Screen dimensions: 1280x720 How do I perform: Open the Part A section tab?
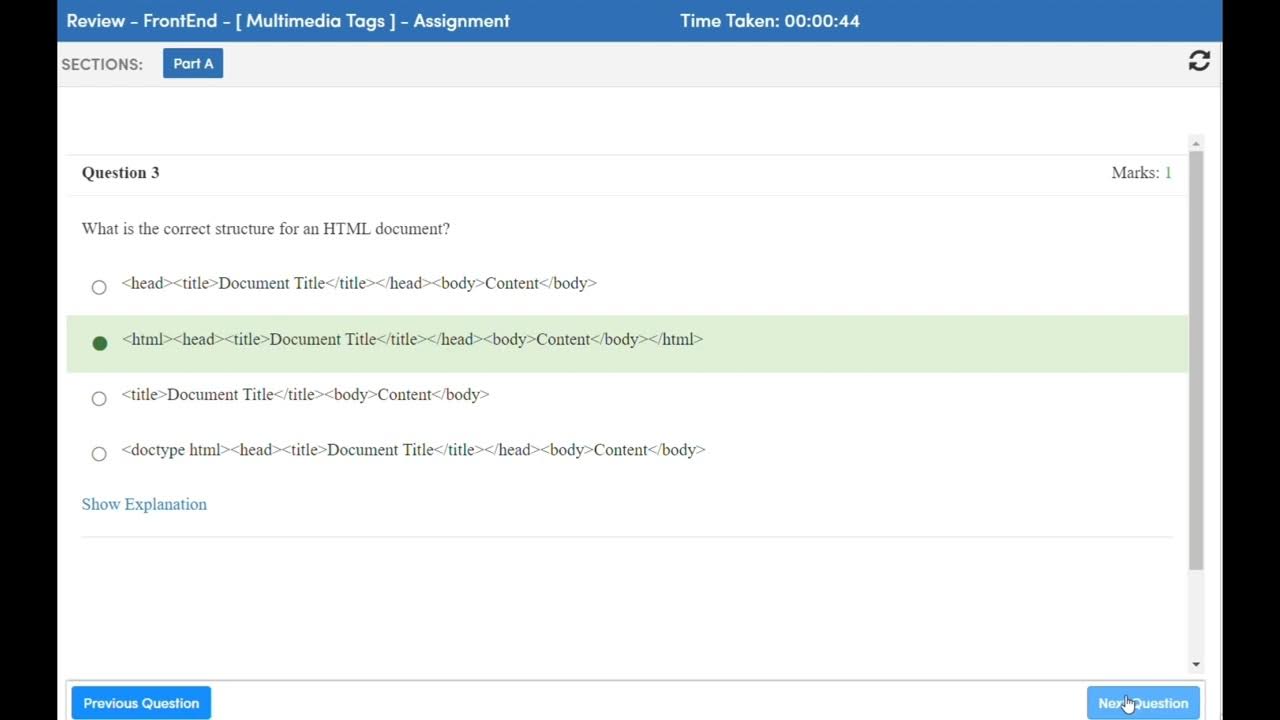tap(193, 63)
